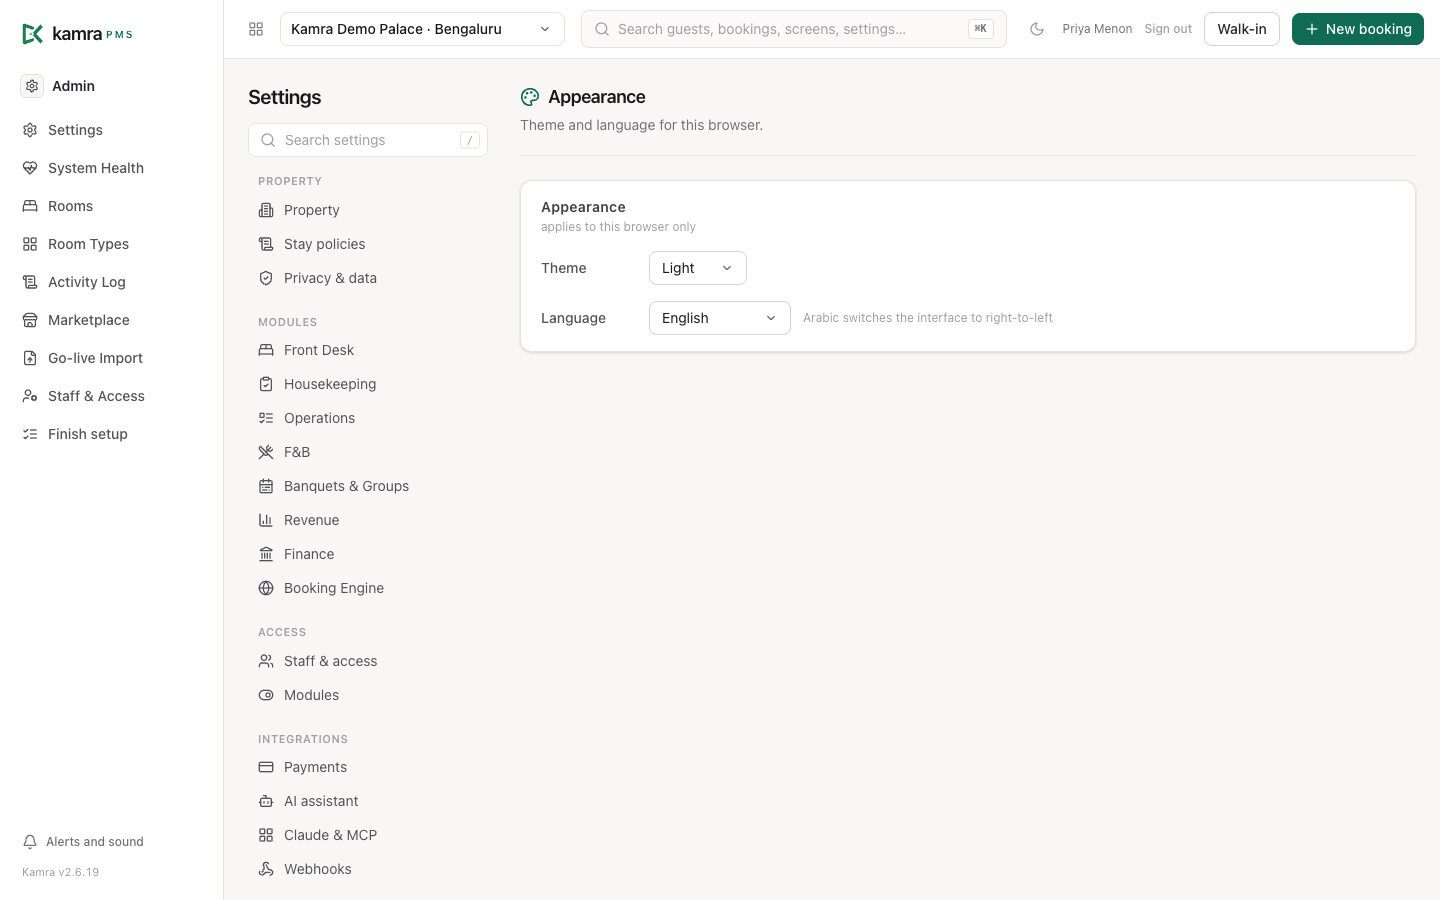Screen dimensions: 1440x900
Task: Click the Housekeeping clipboard icon
Action: coord(266,384)
